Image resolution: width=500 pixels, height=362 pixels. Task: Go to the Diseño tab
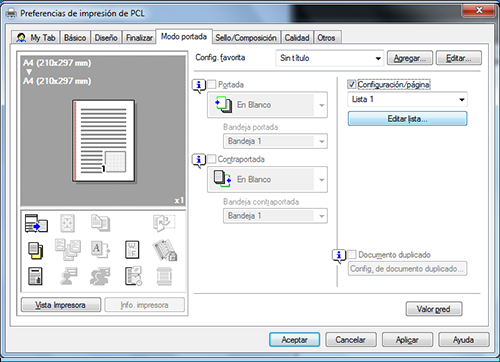106,38
